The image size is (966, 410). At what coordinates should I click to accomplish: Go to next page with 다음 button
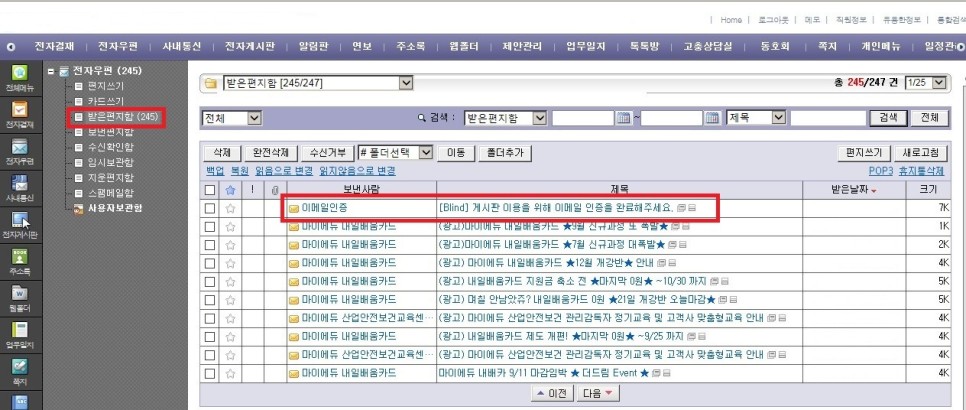[597, 393]
